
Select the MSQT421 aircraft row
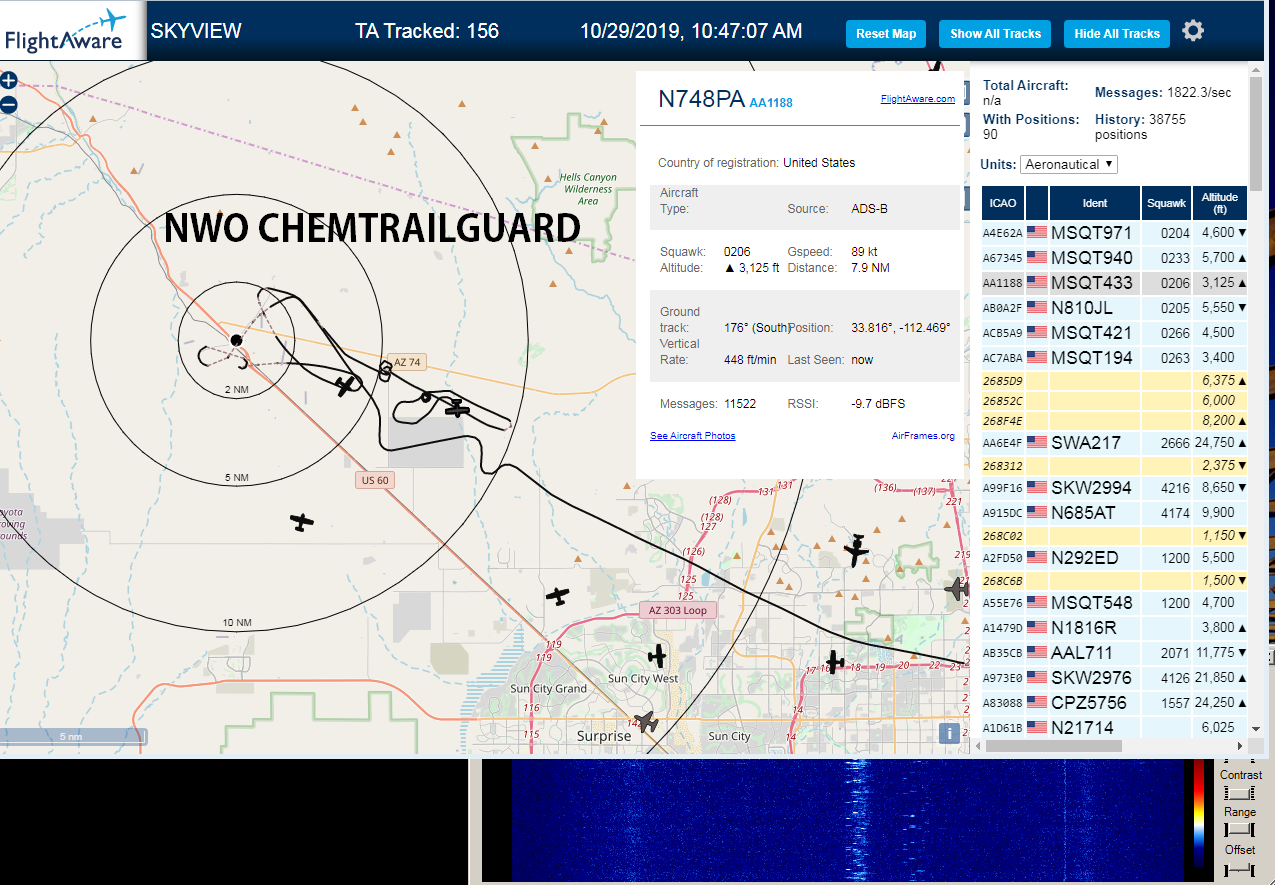tap(1115, 332)
